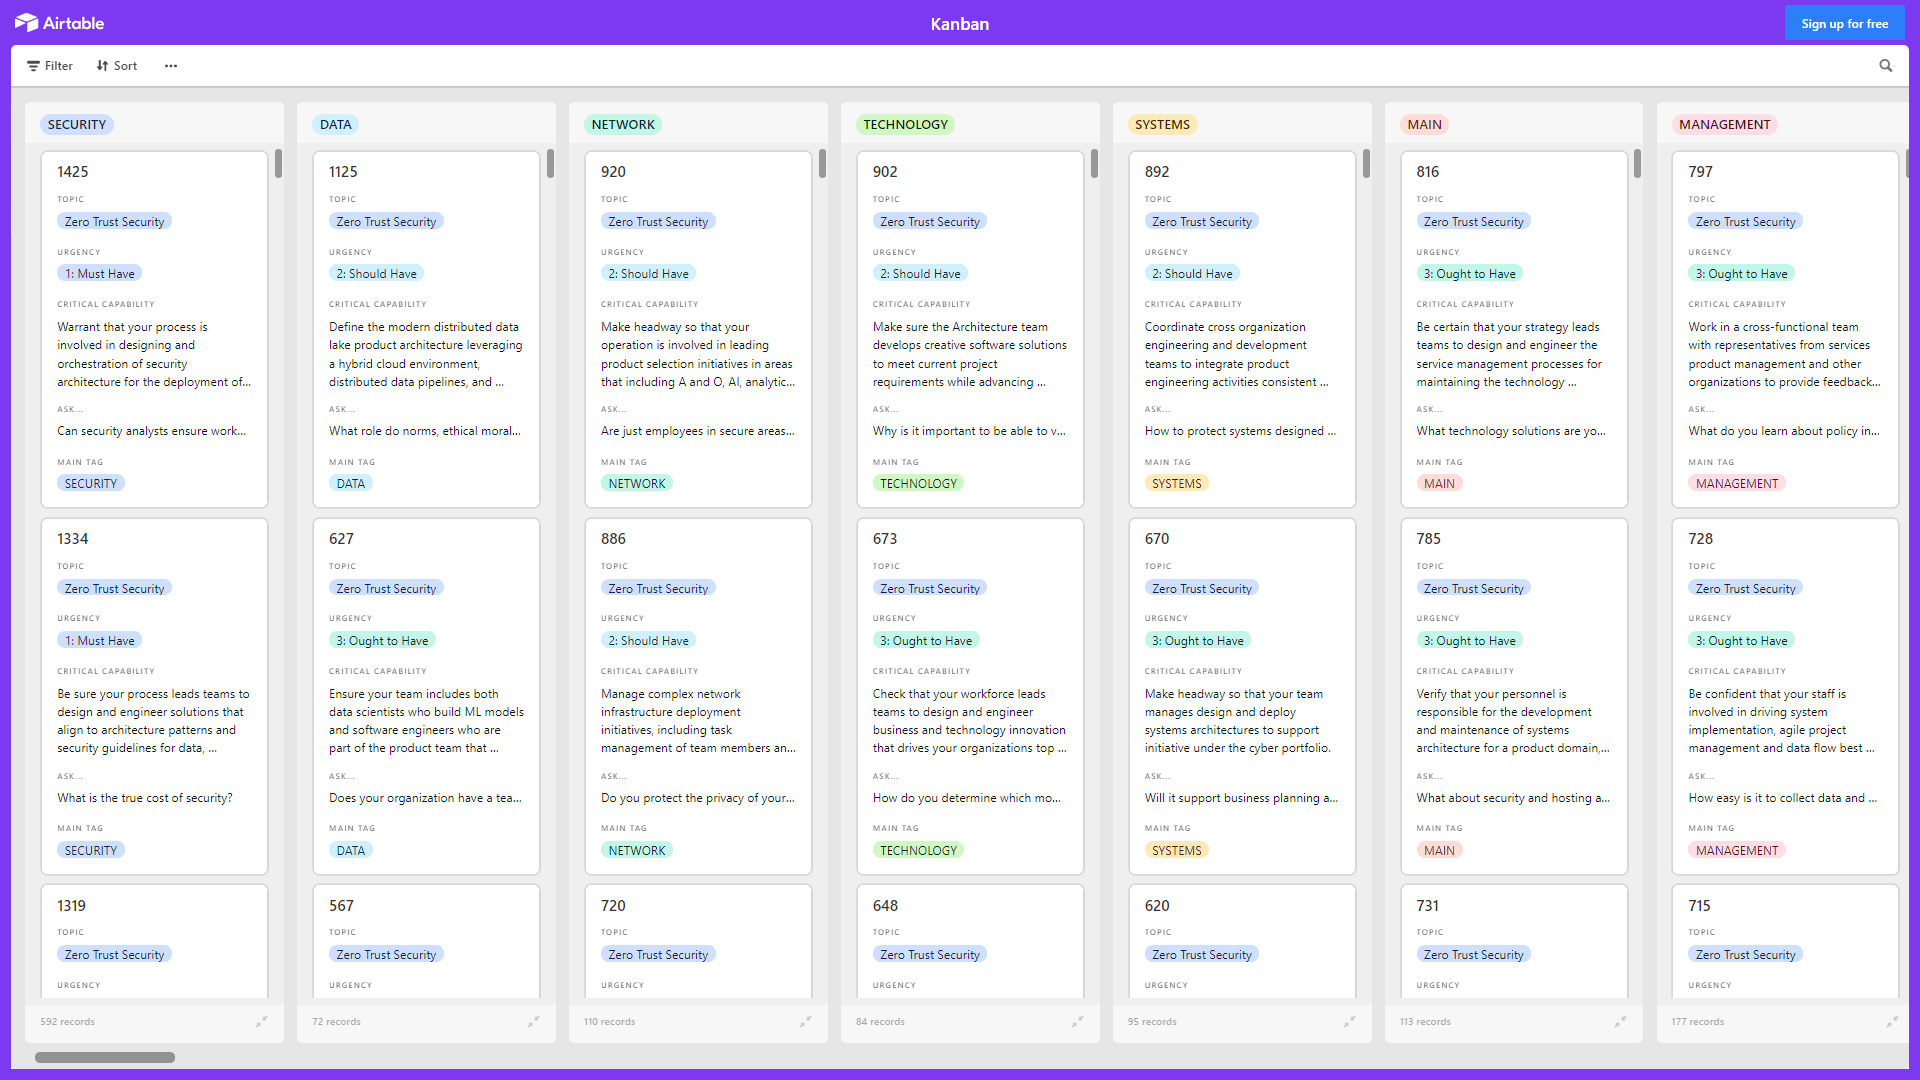The height and width of the screenshot is (1080, 1920).
Task: Click the TECHNOLOGY column header tag
Action: pos(905,125)
